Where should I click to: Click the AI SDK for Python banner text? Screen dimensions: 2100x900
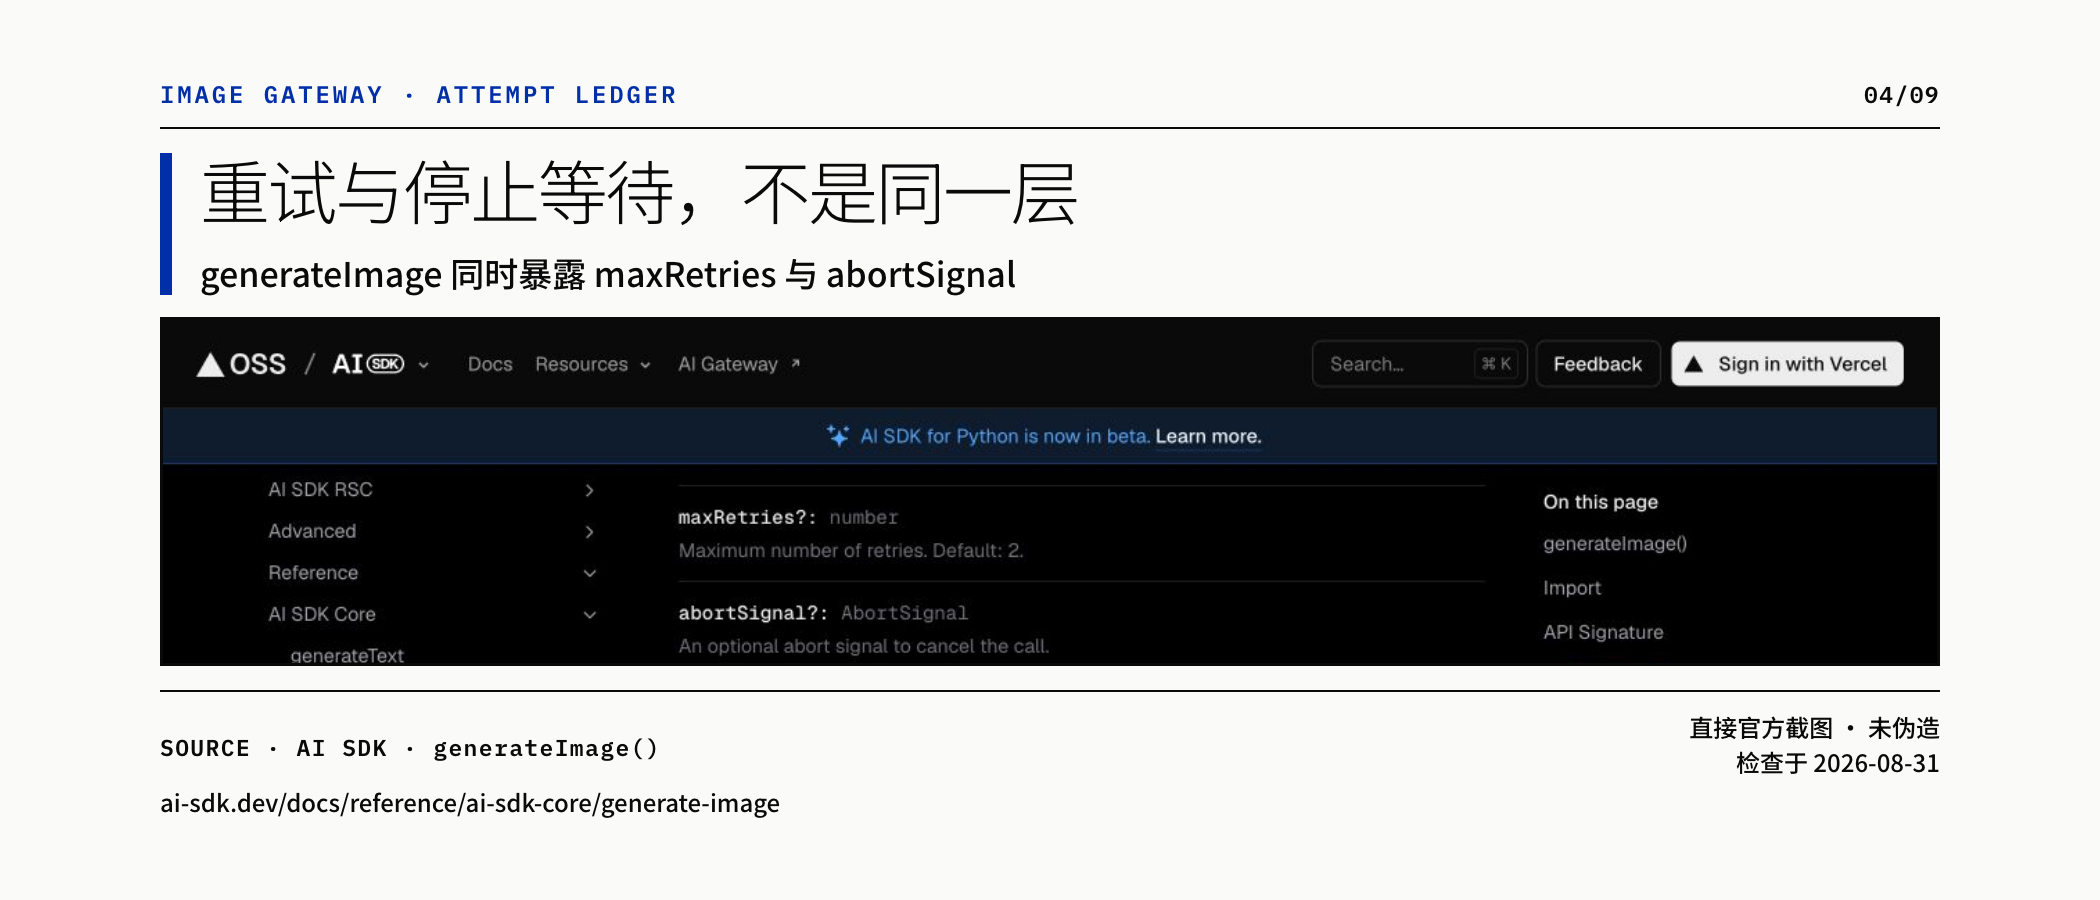[1004, 436]
